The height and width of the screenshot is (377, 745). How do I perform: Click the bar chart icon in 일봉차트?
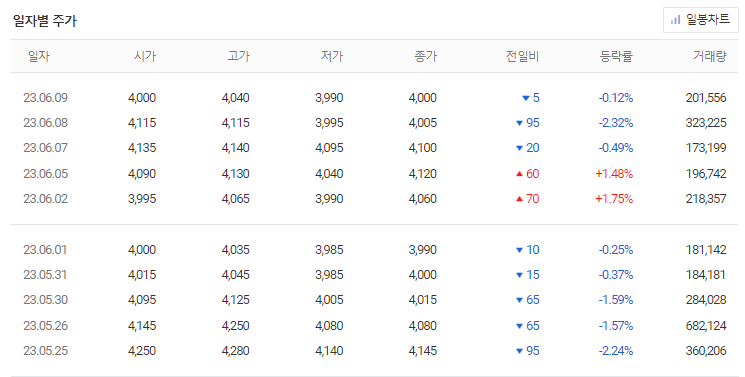click(675, 20)
